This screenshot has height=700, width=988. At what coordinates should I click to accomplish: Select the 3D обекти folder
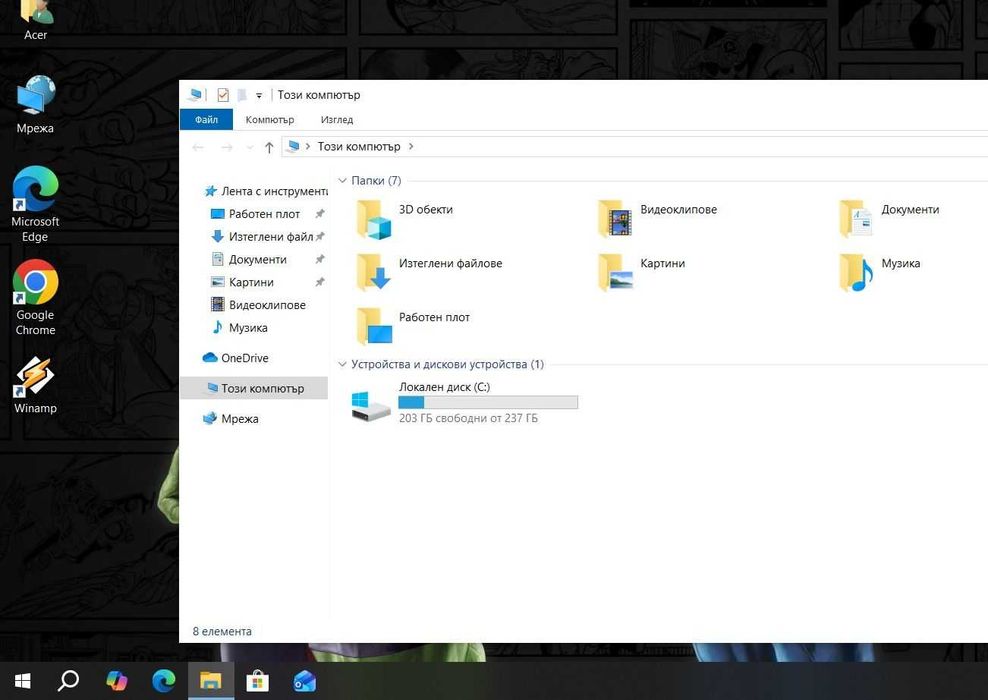tap(405, 219)
